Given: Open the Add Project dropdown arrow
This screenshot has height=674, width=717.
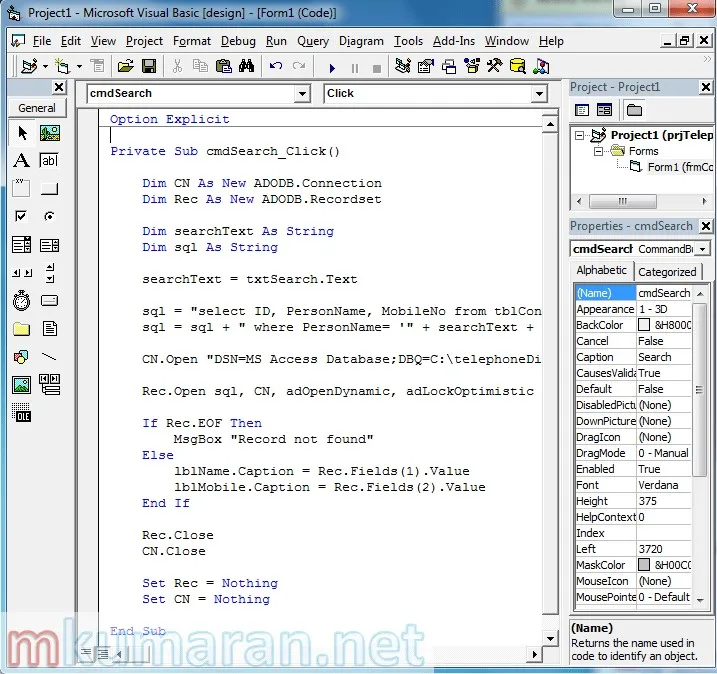Looking at the screenshot, I should pyautogui.click(x=45, y=67).
